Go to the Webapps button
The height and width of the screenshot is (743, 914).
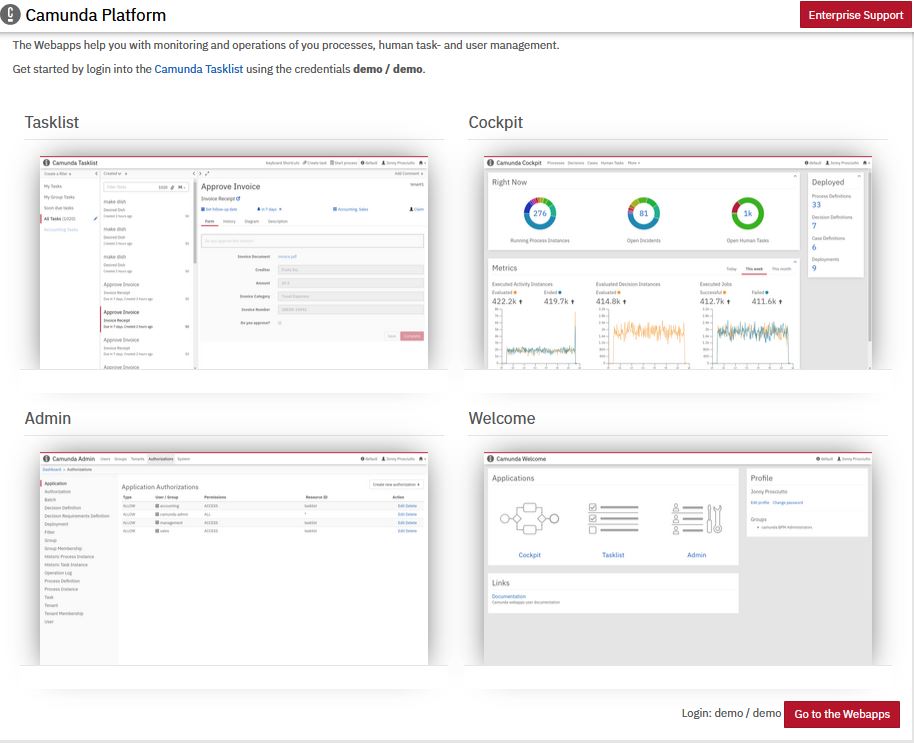[x=842, y=714]
